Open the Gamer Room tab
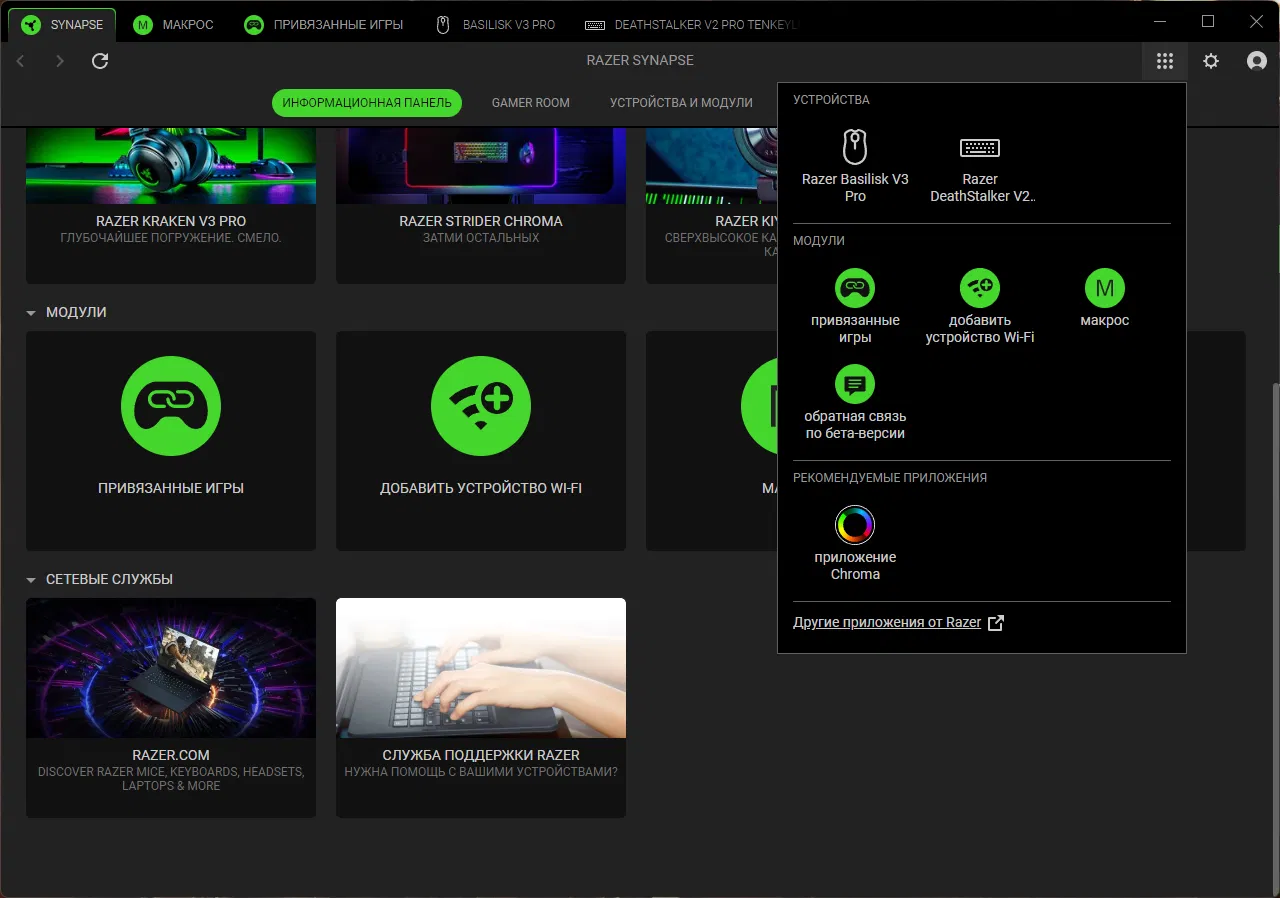Viewport: 1280px width, 898px height. click(531, 103)
